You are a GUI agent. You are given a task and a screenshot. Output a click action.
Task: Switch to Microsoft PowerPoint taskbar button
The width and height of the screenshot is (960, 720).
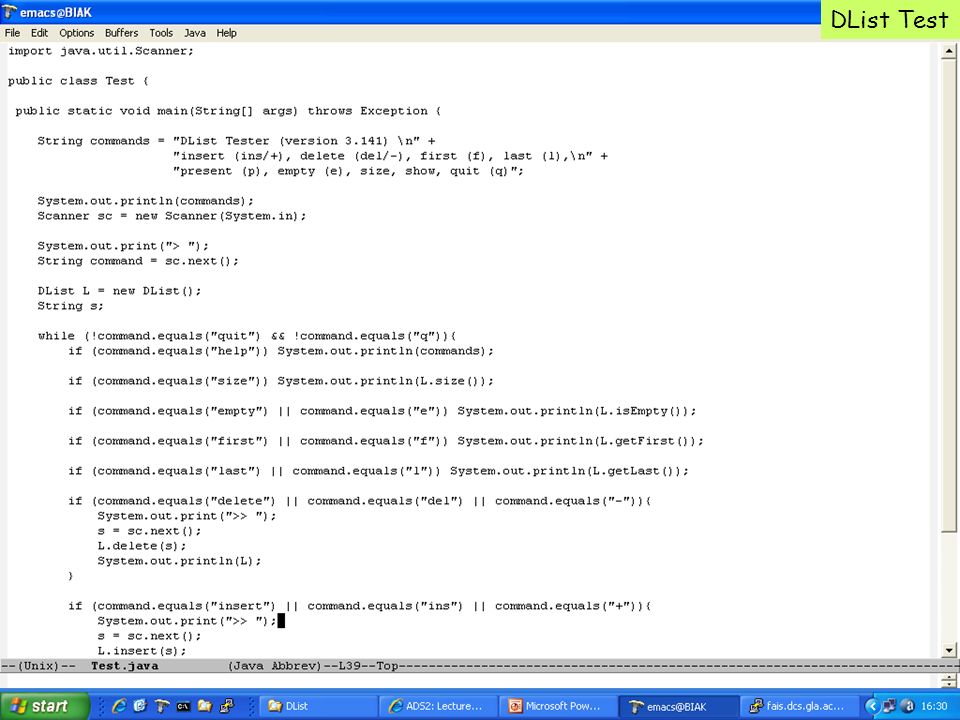point(558,706)
